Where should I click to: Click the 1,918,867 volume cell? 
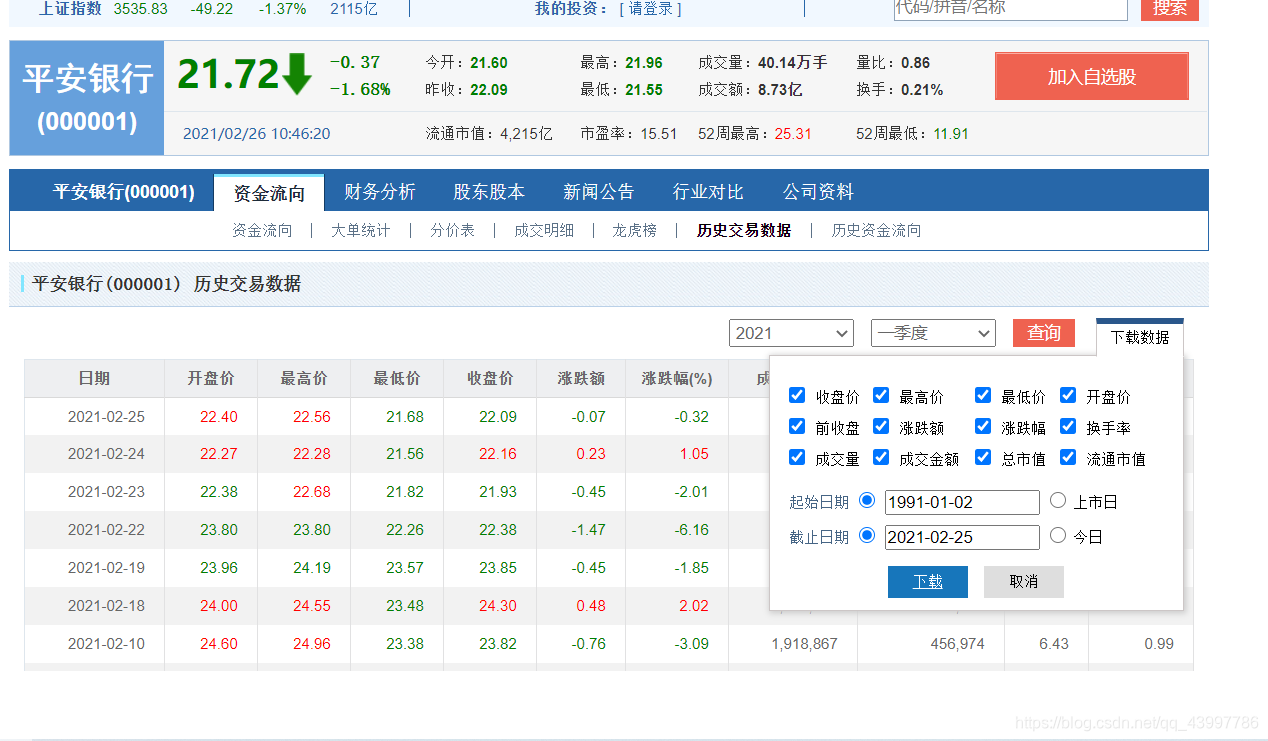click(x=804, y=643)
